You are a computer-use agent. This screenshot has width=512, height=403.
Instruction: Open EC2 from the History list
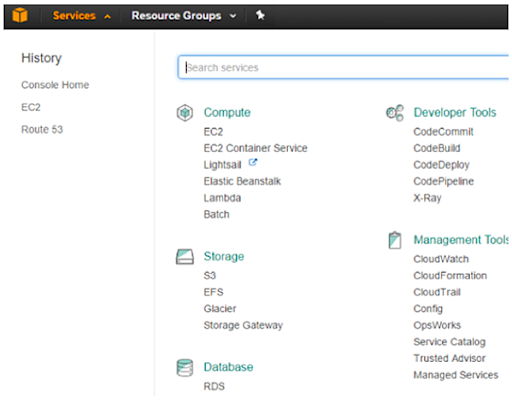[31, 107]
